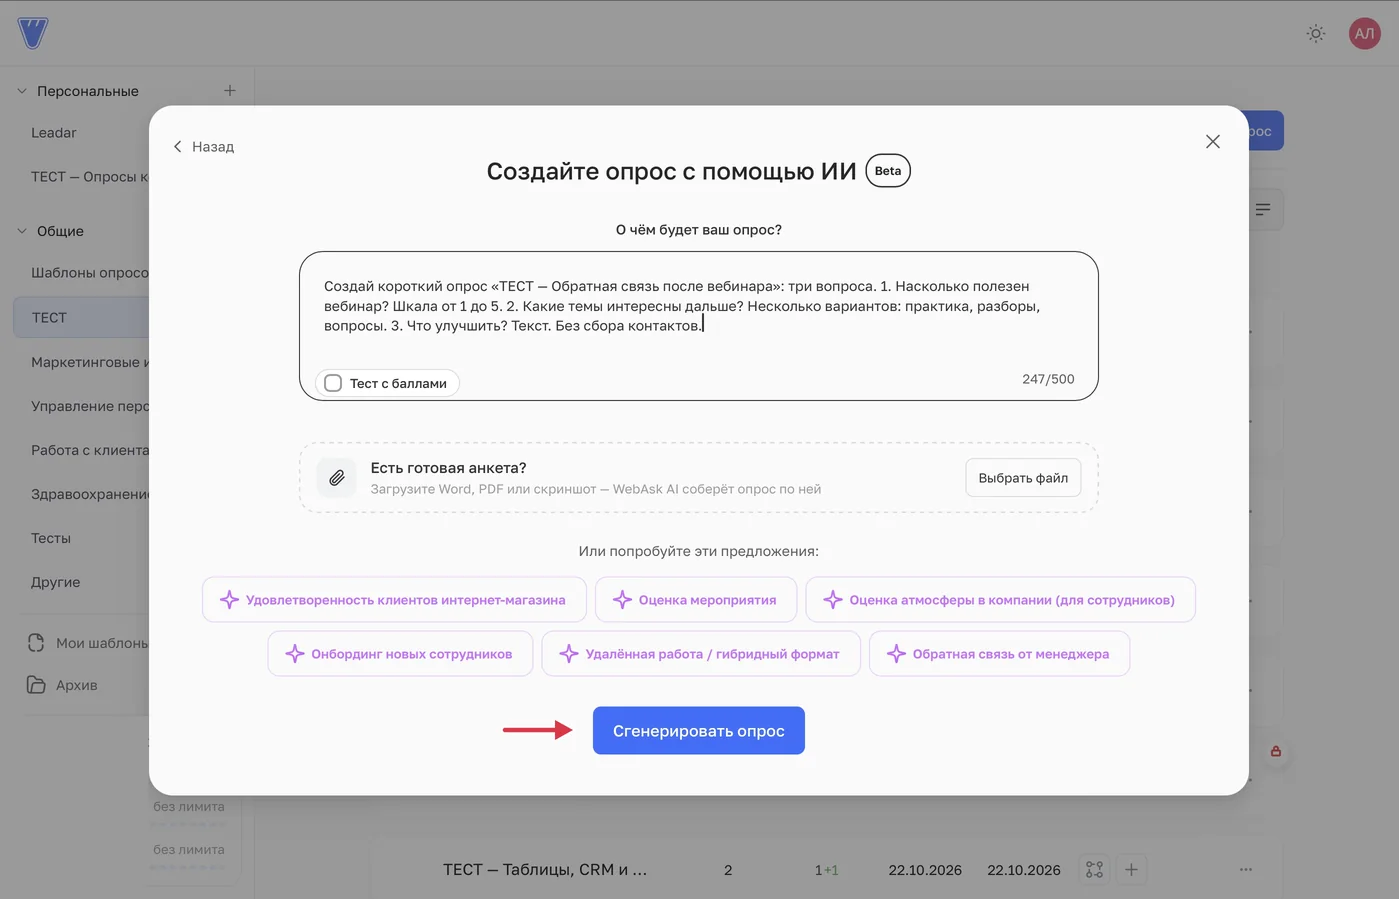The image size is (1399, 899).
Task: Toggle the light/dark theme sun icon
Action: tap(1316, 33)
